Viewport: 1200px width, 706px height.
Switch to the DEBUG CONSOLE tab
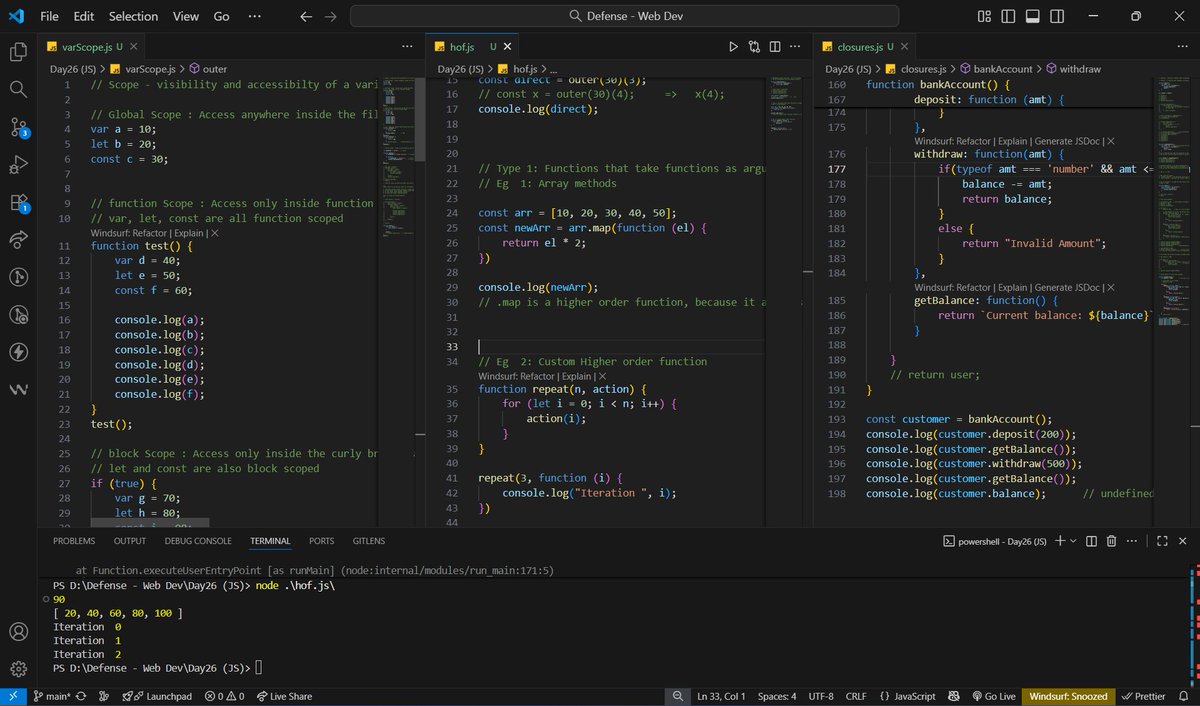tap(198, 541)
